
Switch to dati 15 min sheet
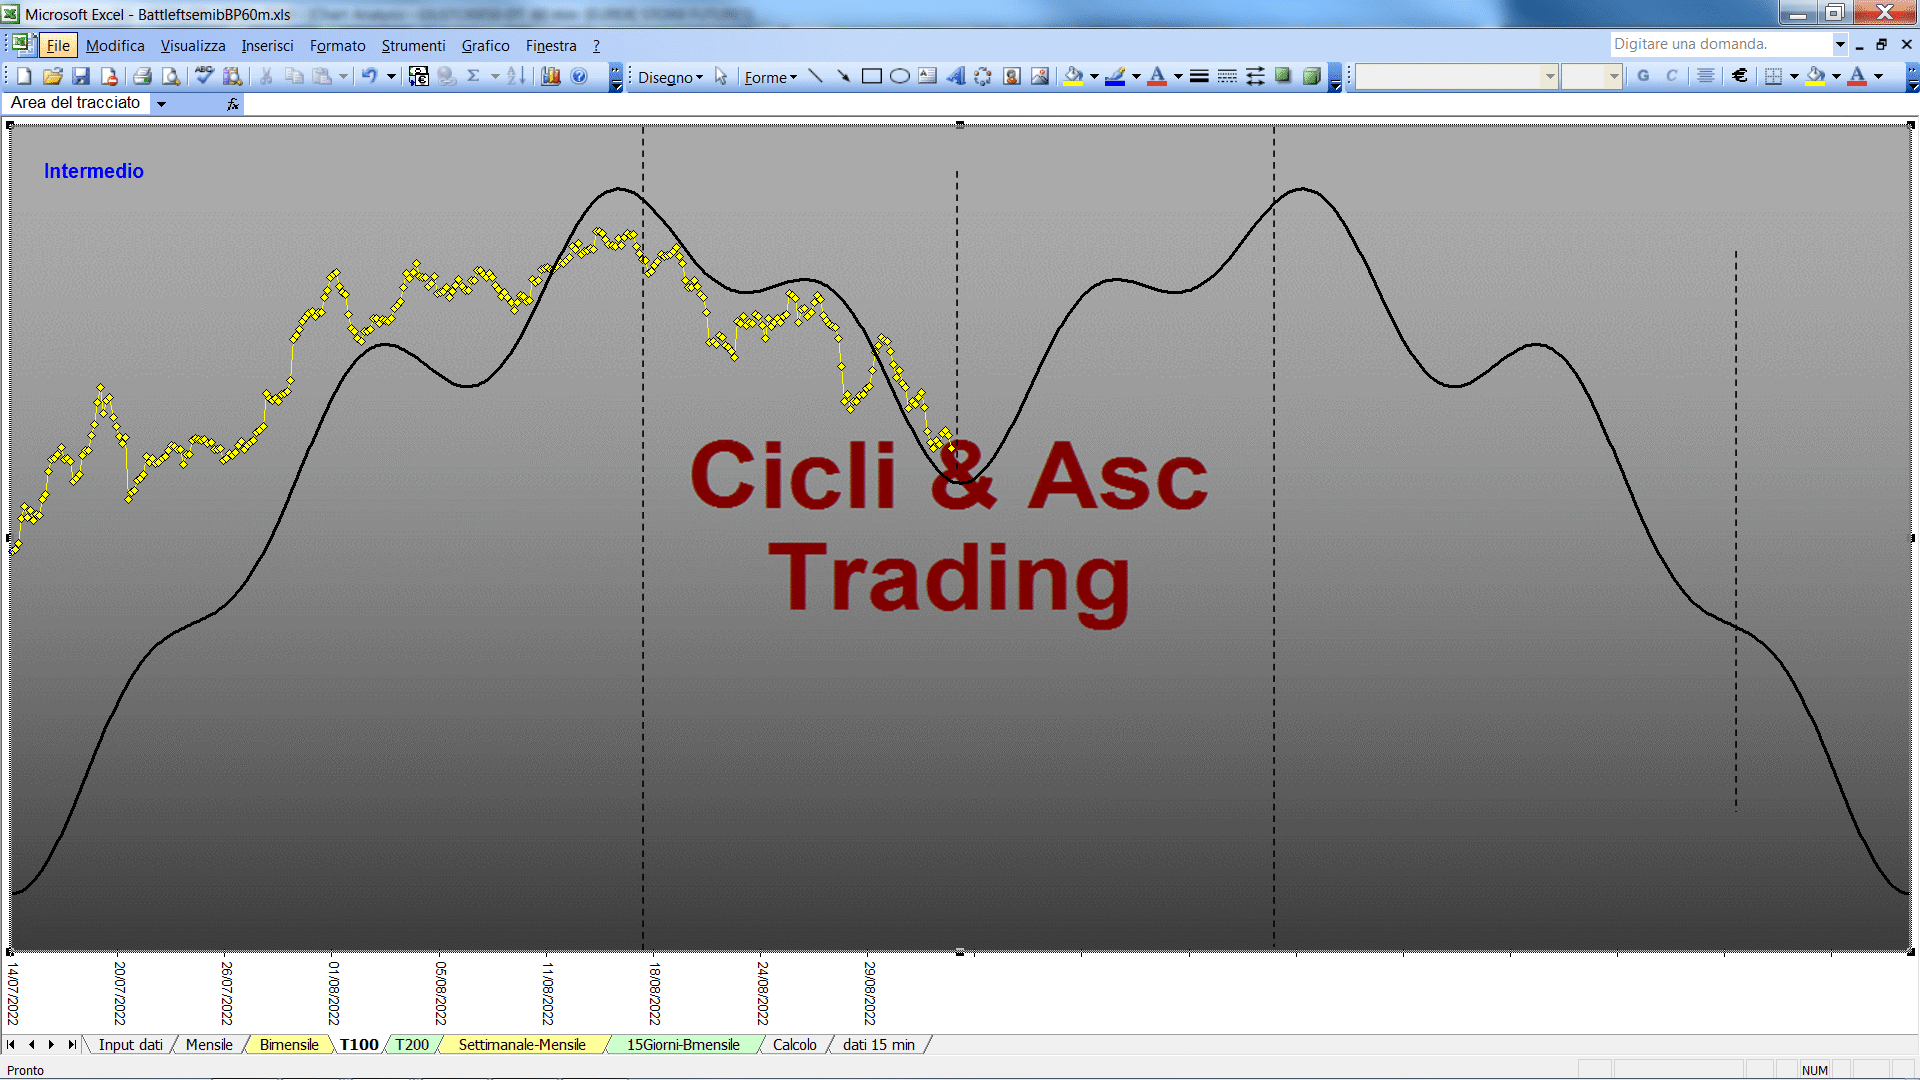[x=878, y=1044]
